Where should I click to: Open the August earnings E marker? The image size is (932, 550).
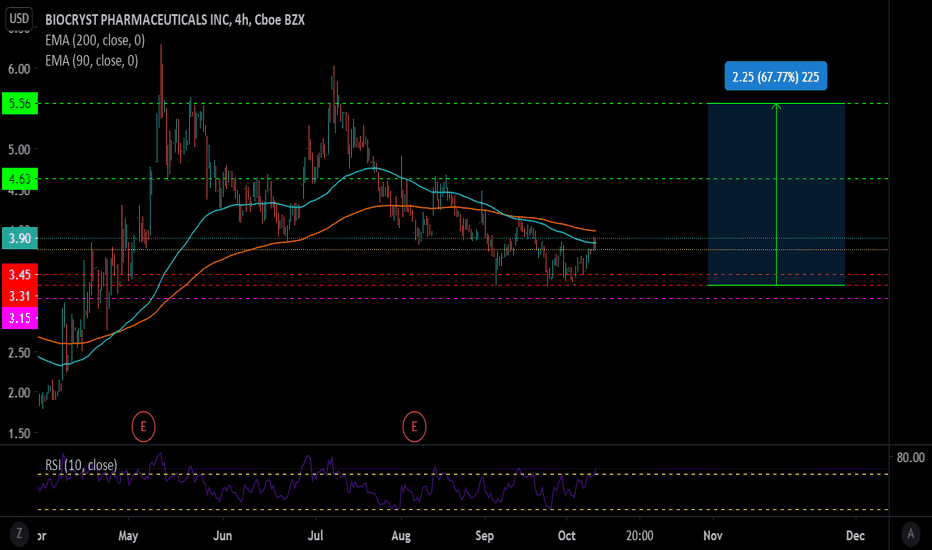[x=414, y=426]
